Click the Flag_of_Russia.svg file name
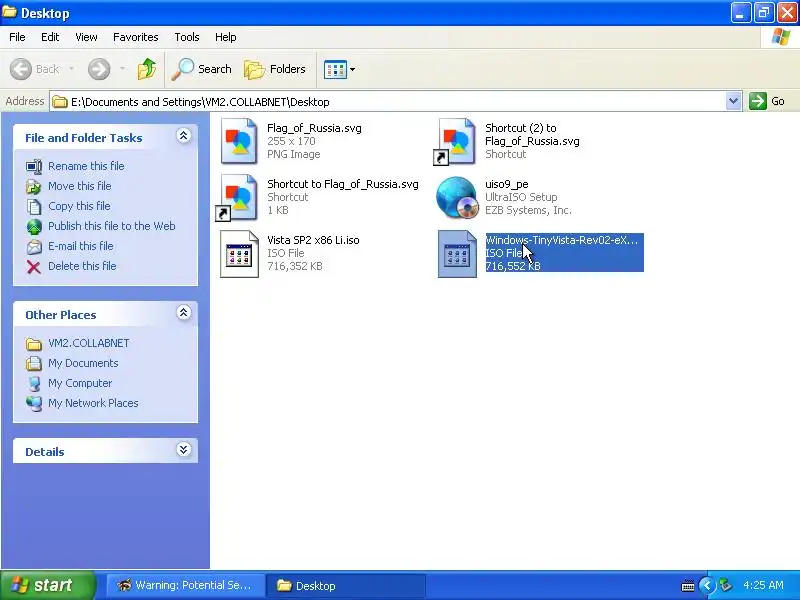Image resolution: width=800 pixels, height=600 pixels. [x=314, y=128]
